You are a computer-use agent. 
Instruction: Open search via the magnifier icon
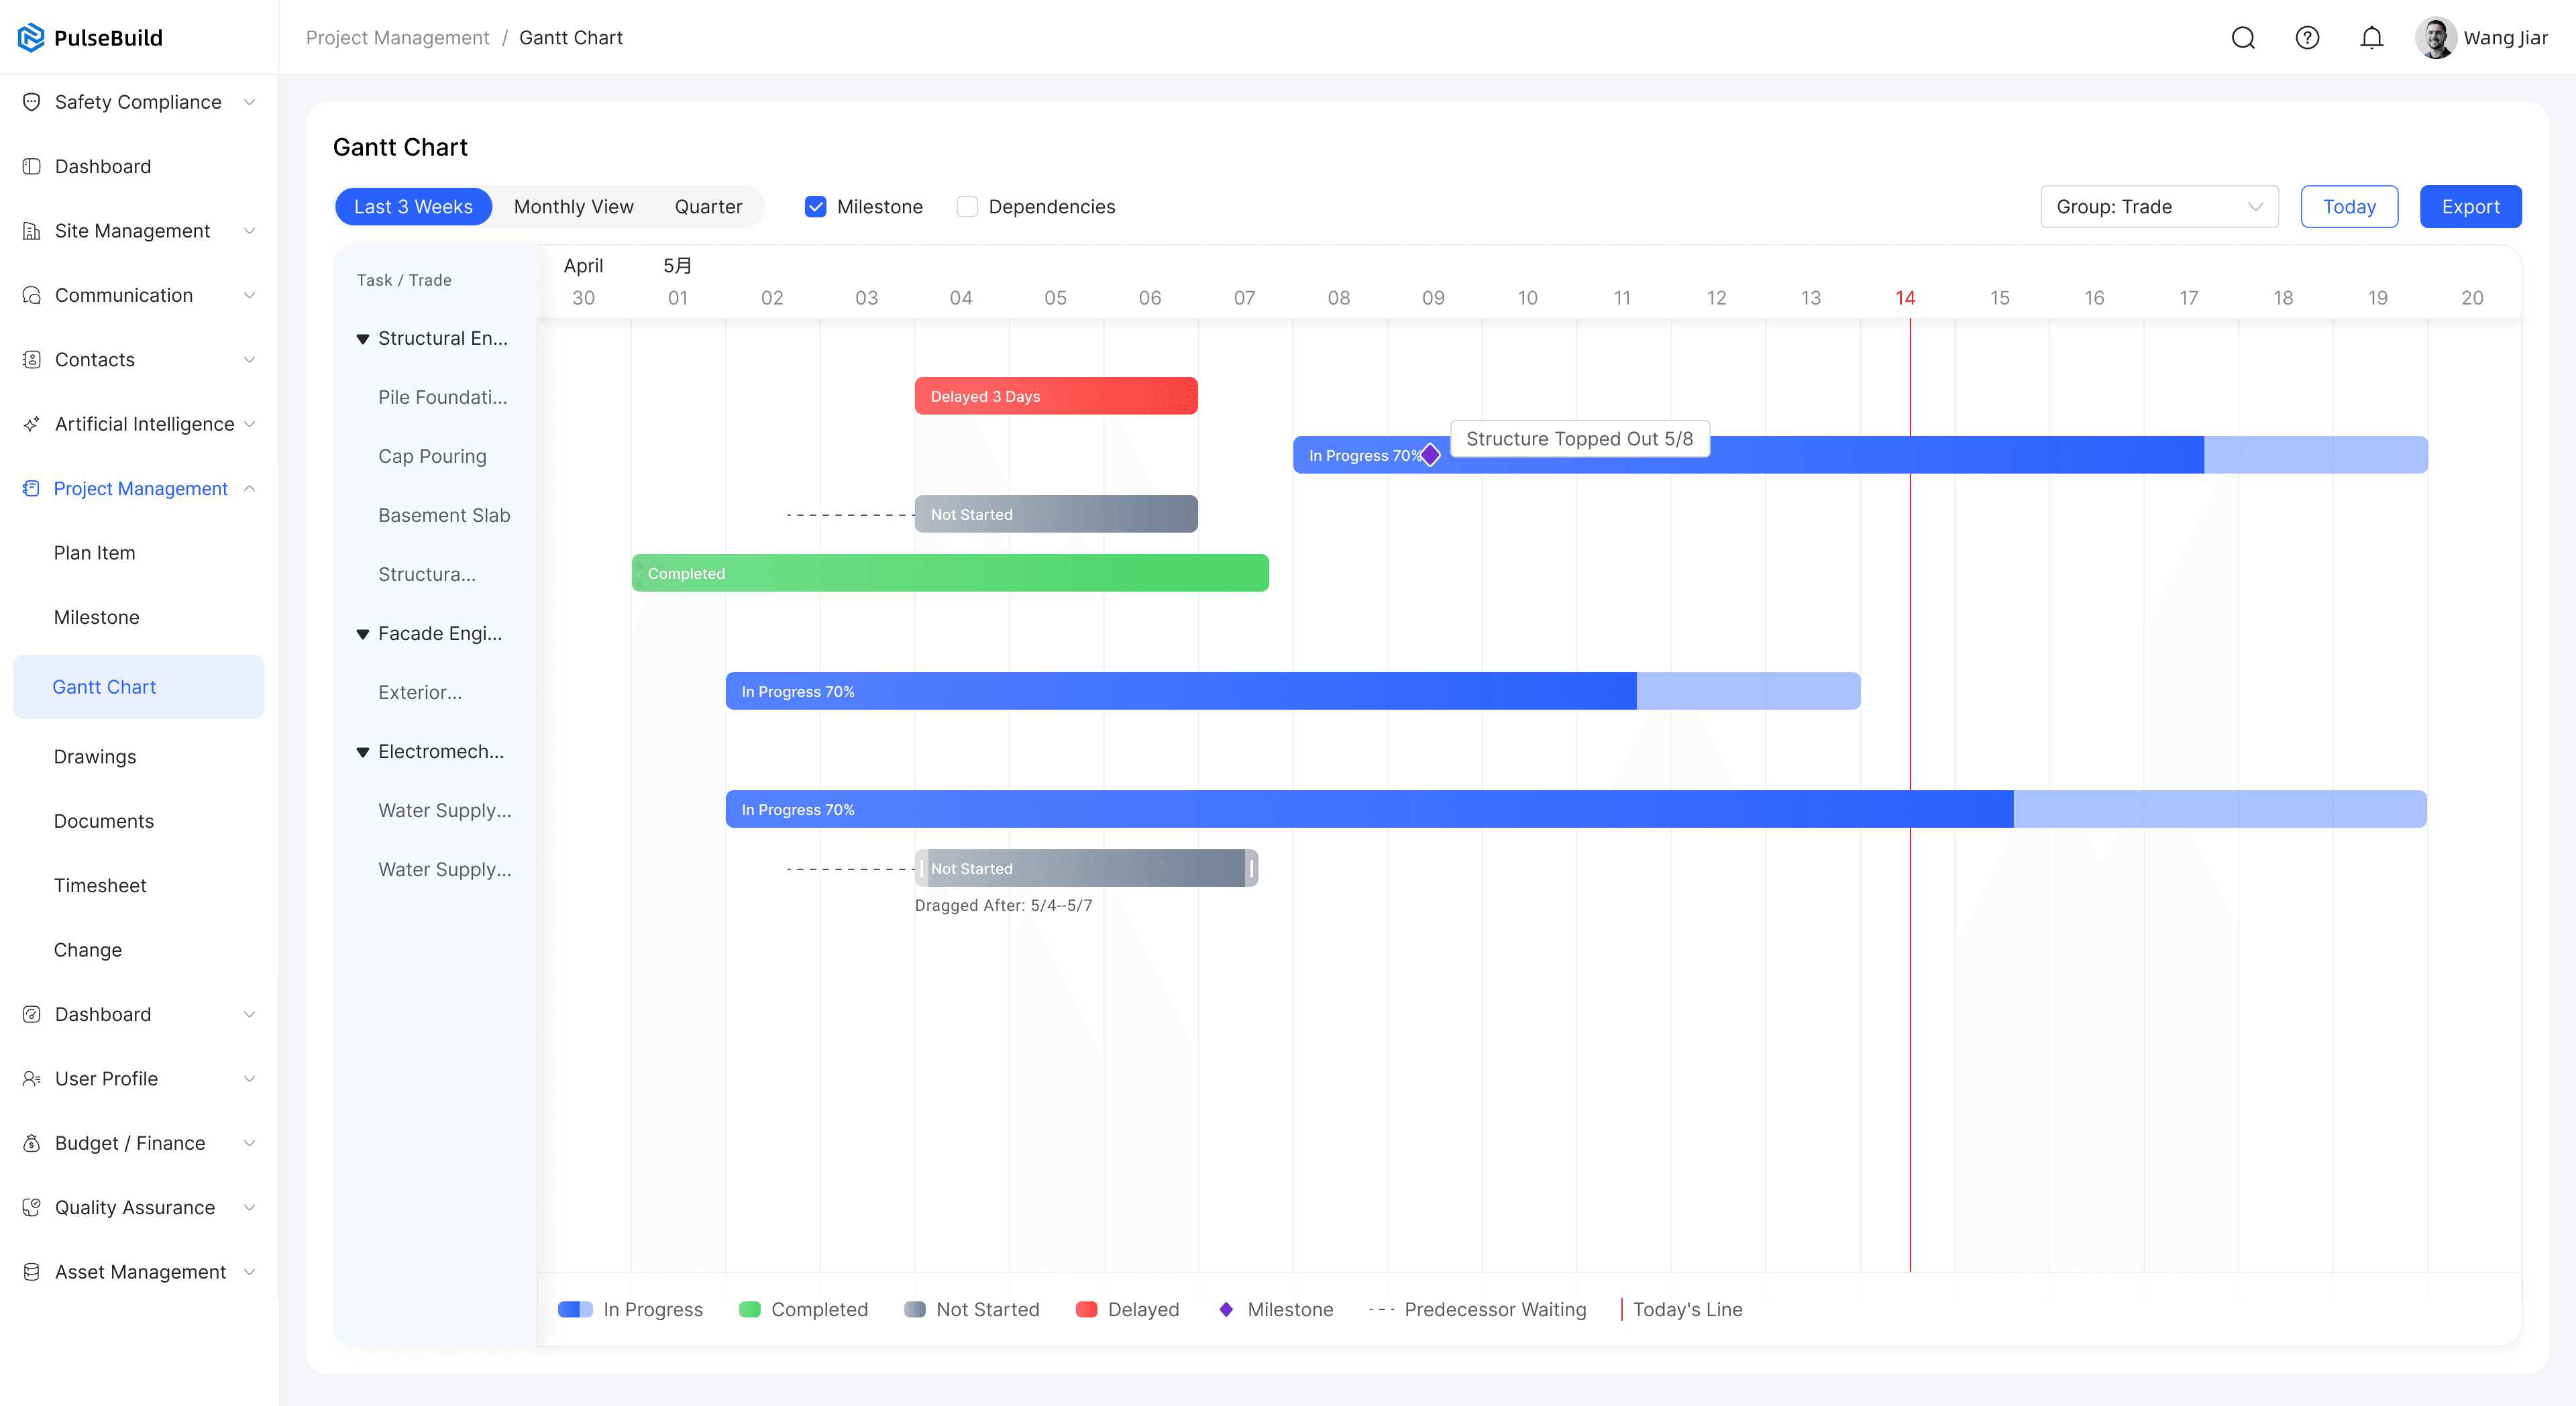[x=2243, y=38]
